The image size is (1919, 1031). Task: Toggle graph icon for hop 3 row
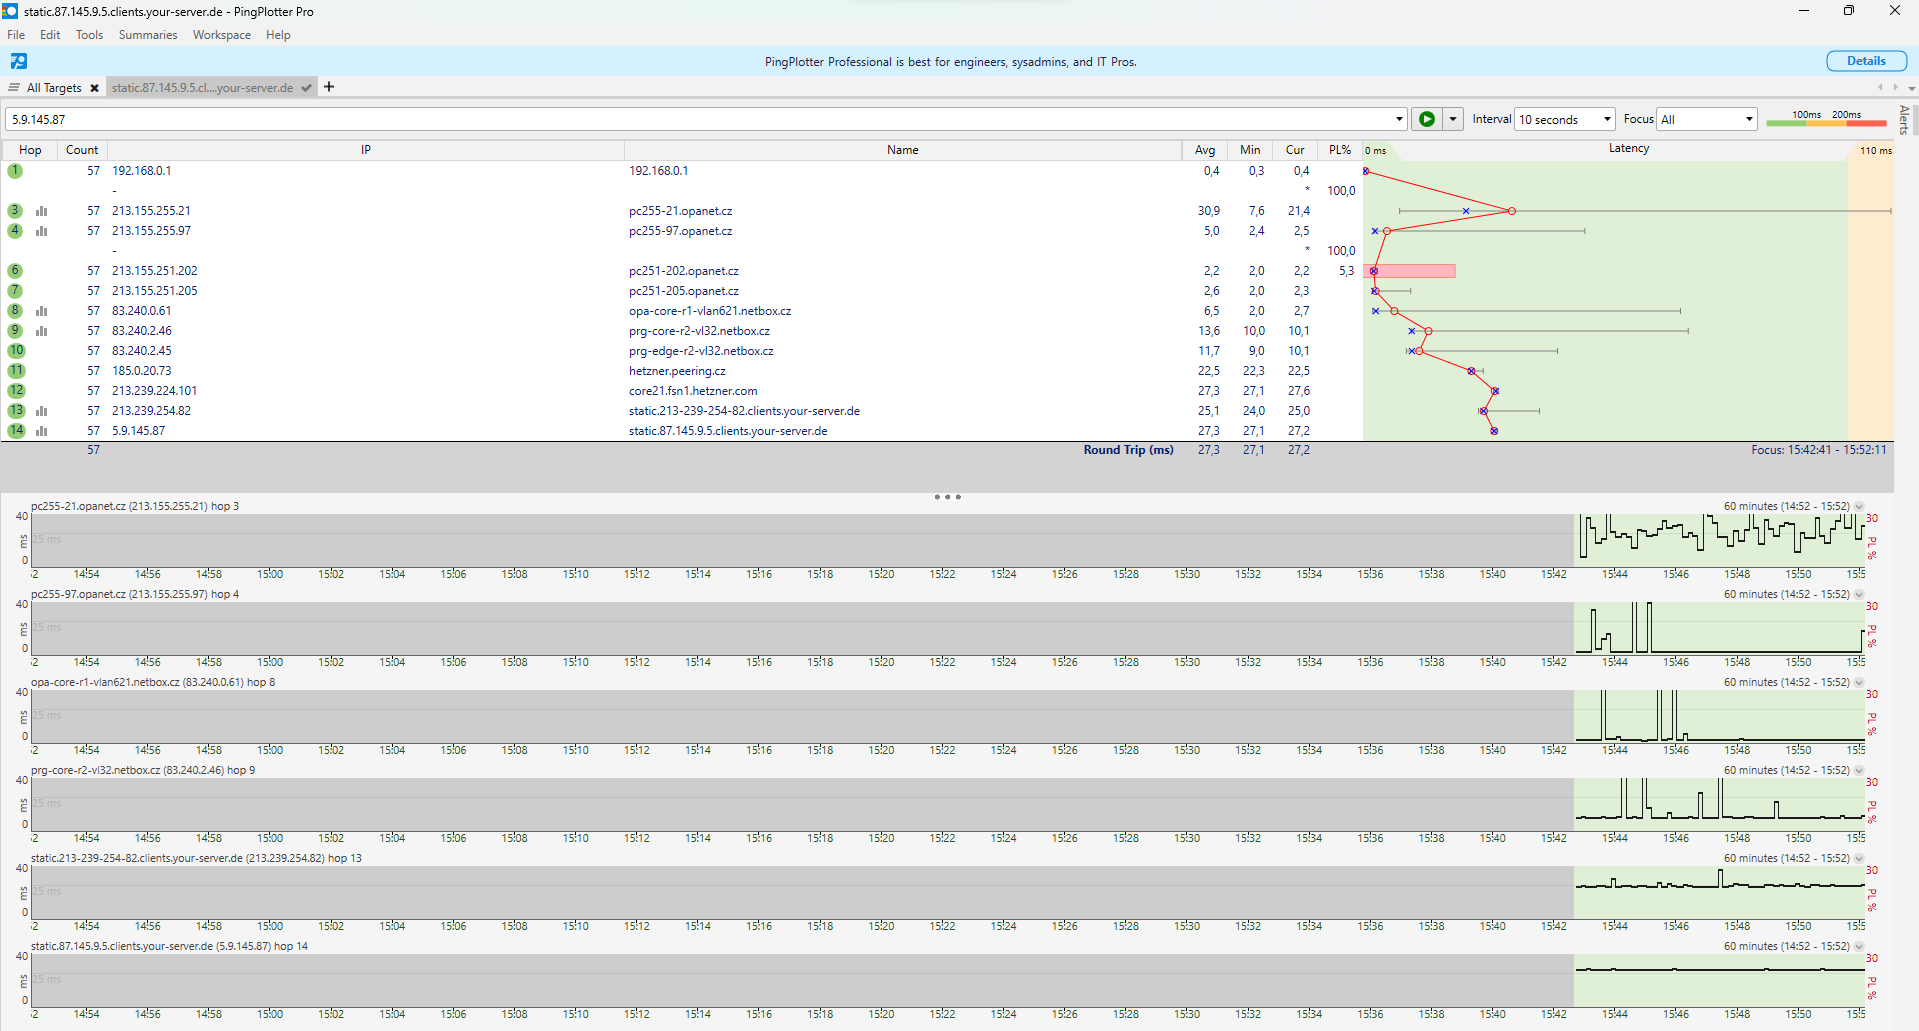pyautogui.click(x=42, y=211)
